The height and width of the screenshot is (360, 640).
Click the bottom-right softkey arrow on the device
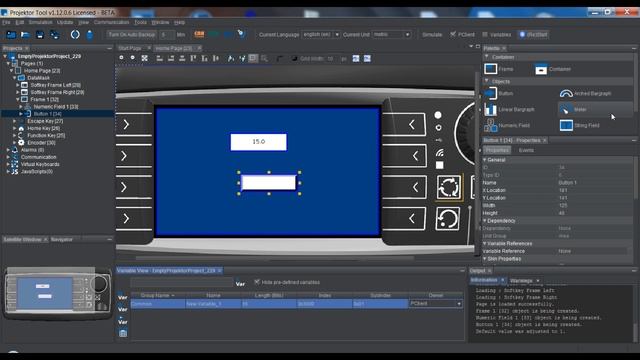tap(411, 219)
